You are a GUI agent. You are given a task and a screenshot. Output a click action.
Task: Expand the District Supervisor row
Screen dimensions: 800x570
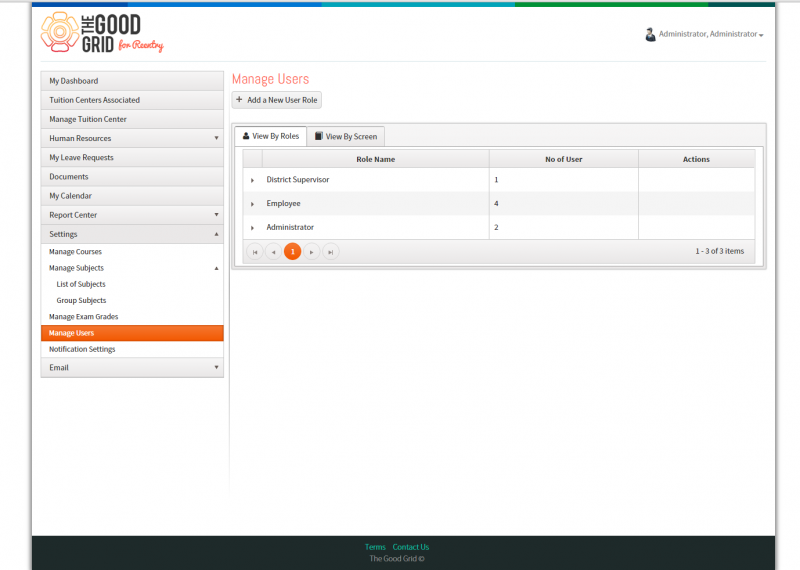(252, 180)
